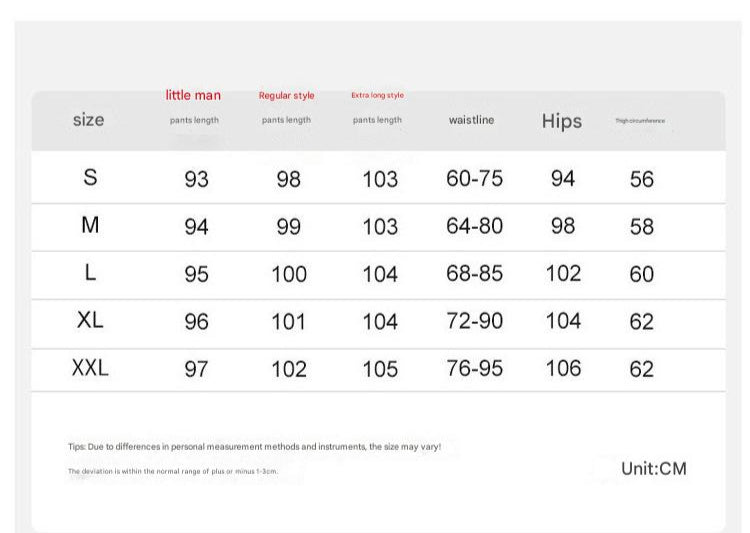This screenshot has height=533, width=750.
Task: Click little man pants length '93'
Action: coord(196,180)
